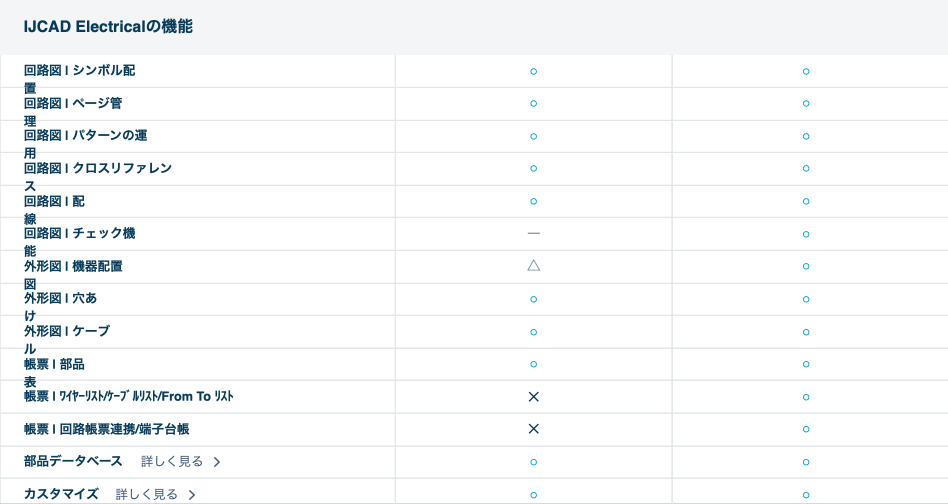Click the middle-column circle for 部品データベース
This screenshot has width=948, height=504.
pyautogui.click(x=533, y=462)
